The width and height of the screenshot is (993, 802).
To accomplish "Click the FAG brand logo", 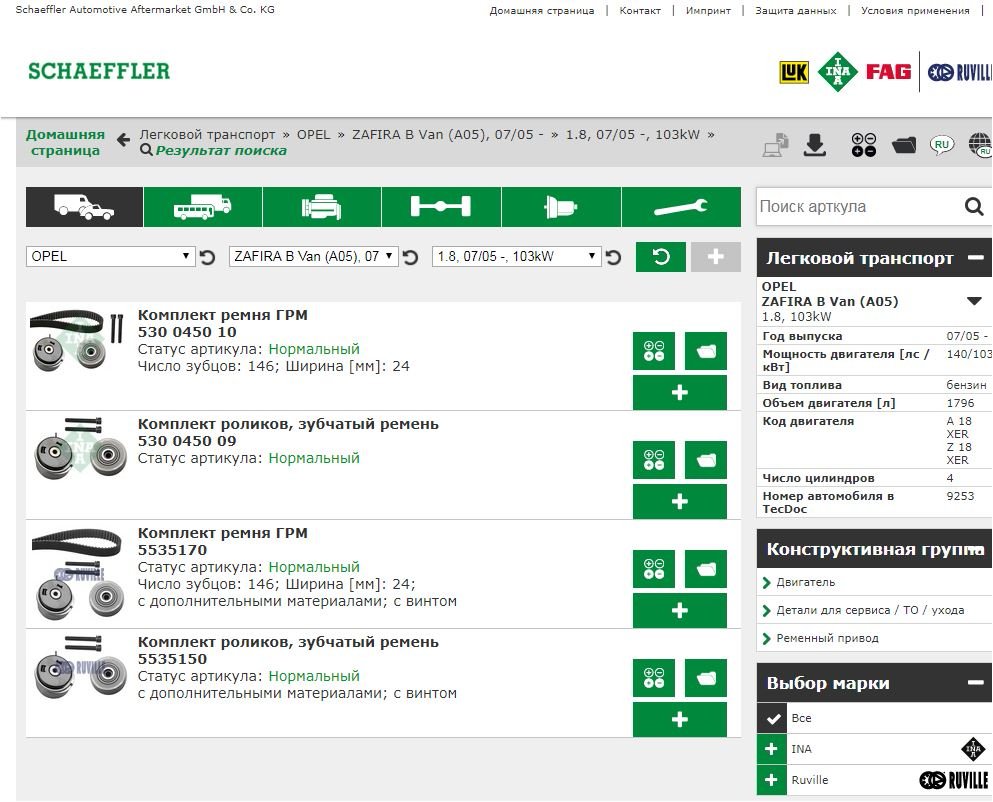I will point(888,72).
